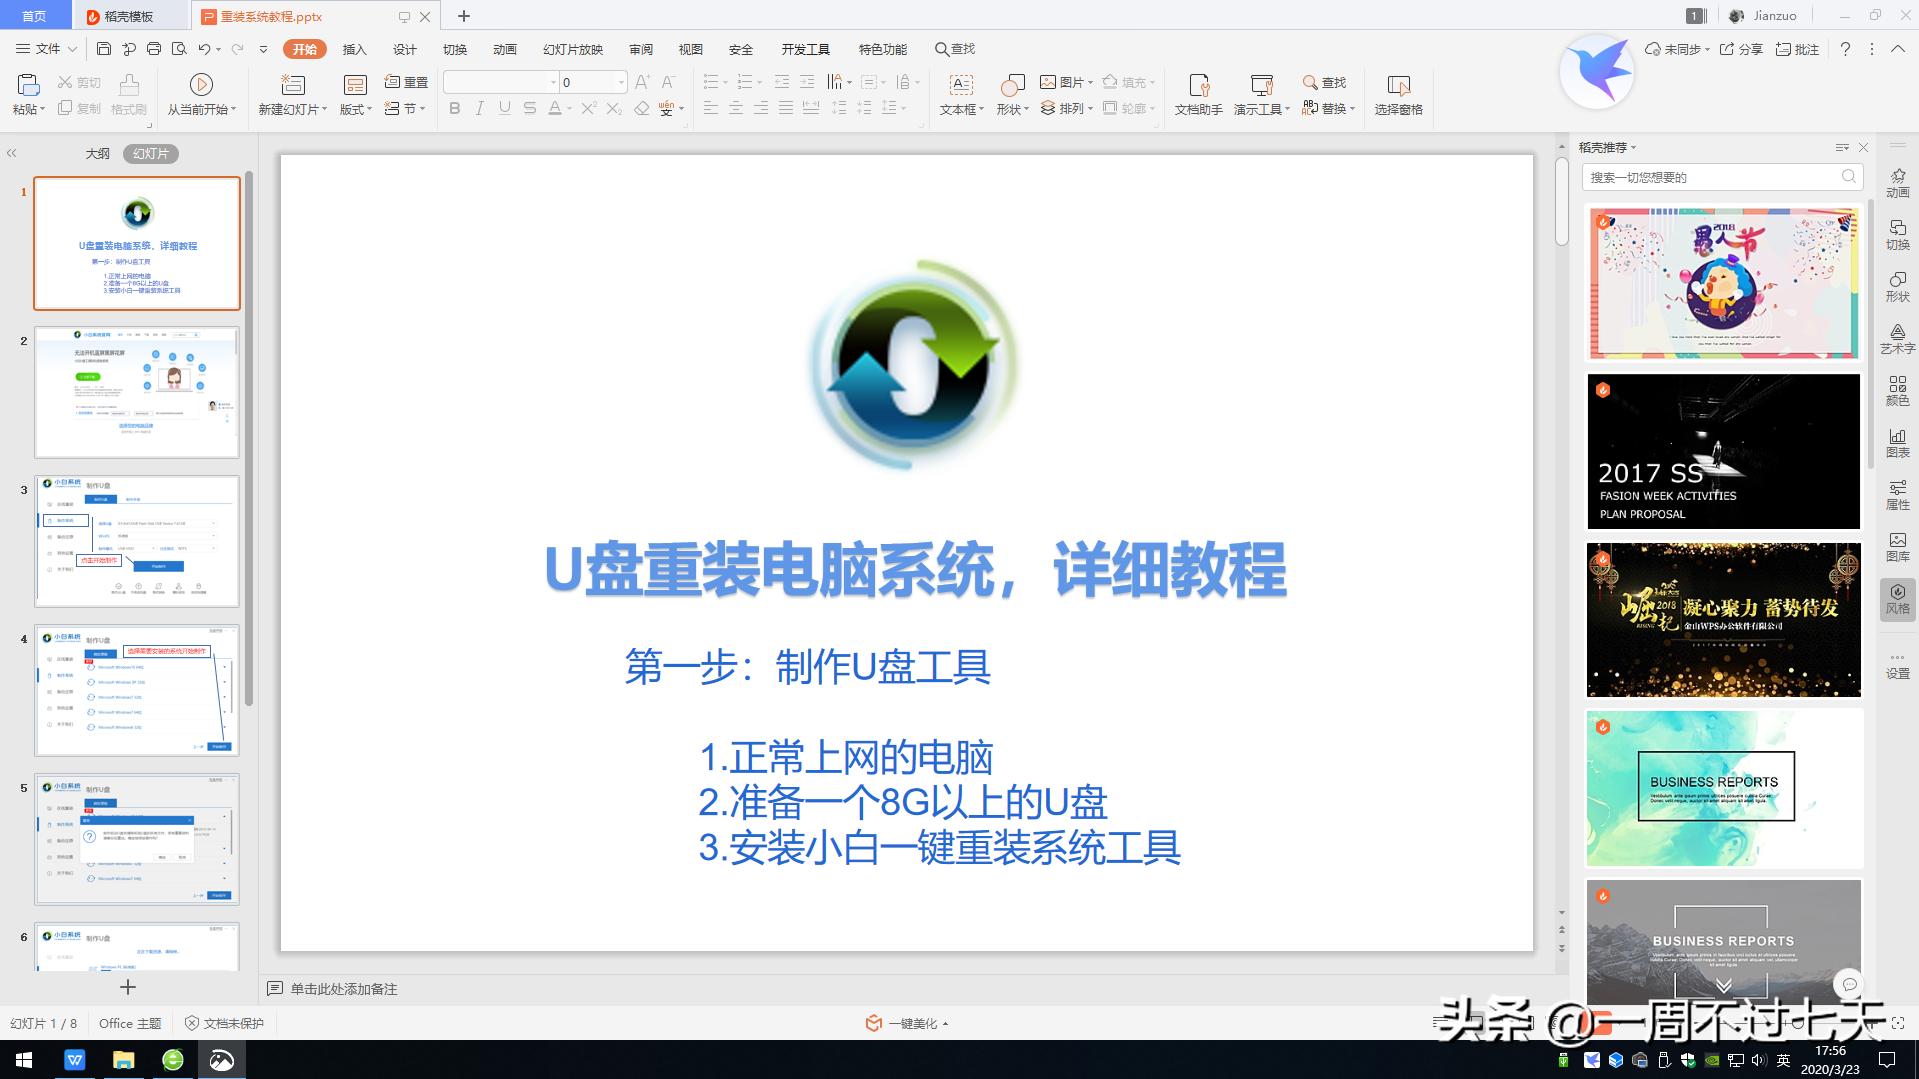The width and height of the screenshot is (1919, 1079).
Task: Toggle italic text formatting
Action: (x=478, y=107)
